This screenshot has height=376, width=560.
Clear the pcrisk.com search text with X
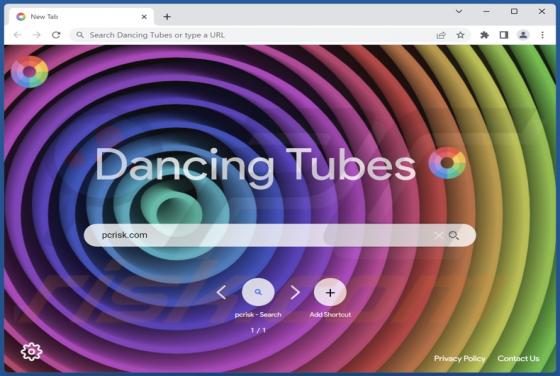(x=439, y=235)
